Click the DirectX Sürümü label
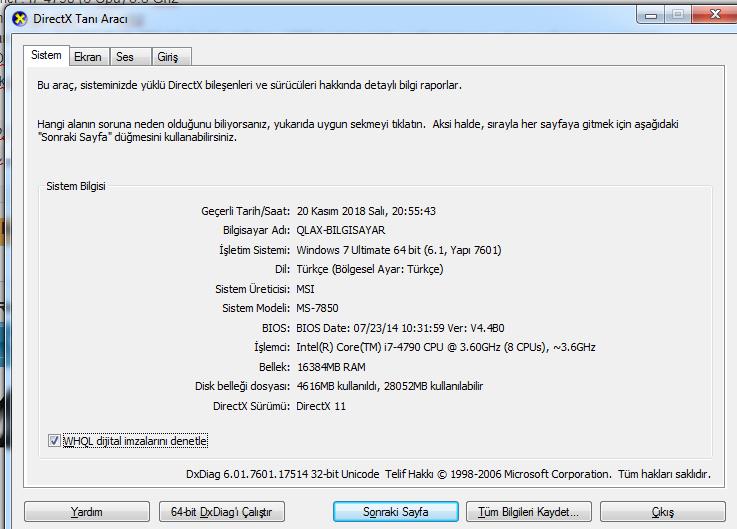Image resolution: width=737 pixels, height=529 pixels. 251,406
